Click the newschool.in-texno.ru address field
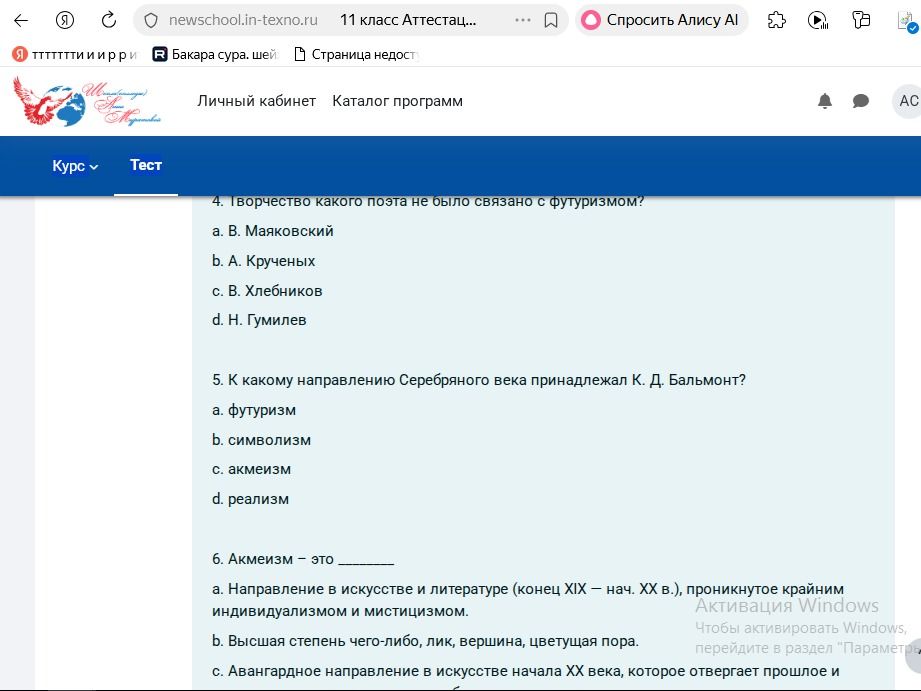 [243, 21]
